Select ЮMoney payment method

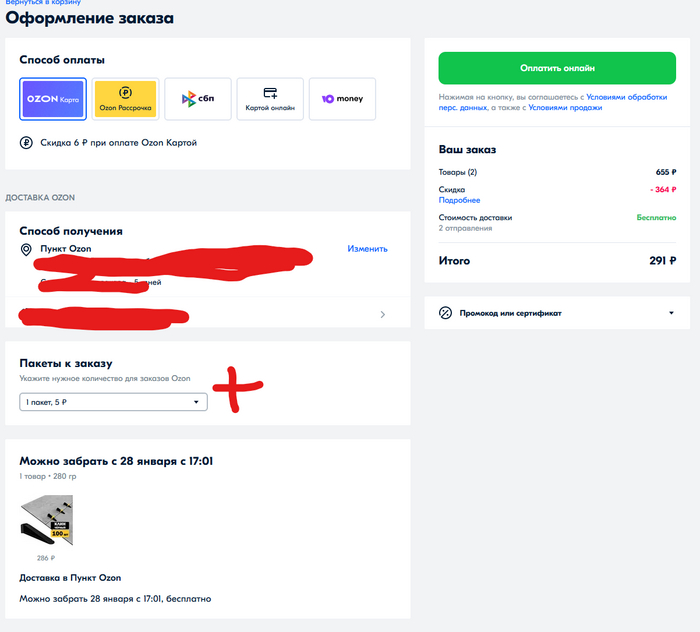coord(342,99)
